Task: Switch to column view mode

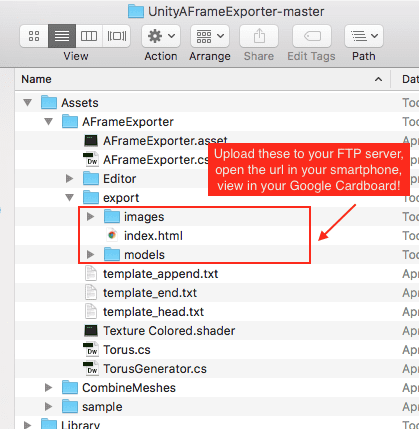Action: click(x=89, y=36)
